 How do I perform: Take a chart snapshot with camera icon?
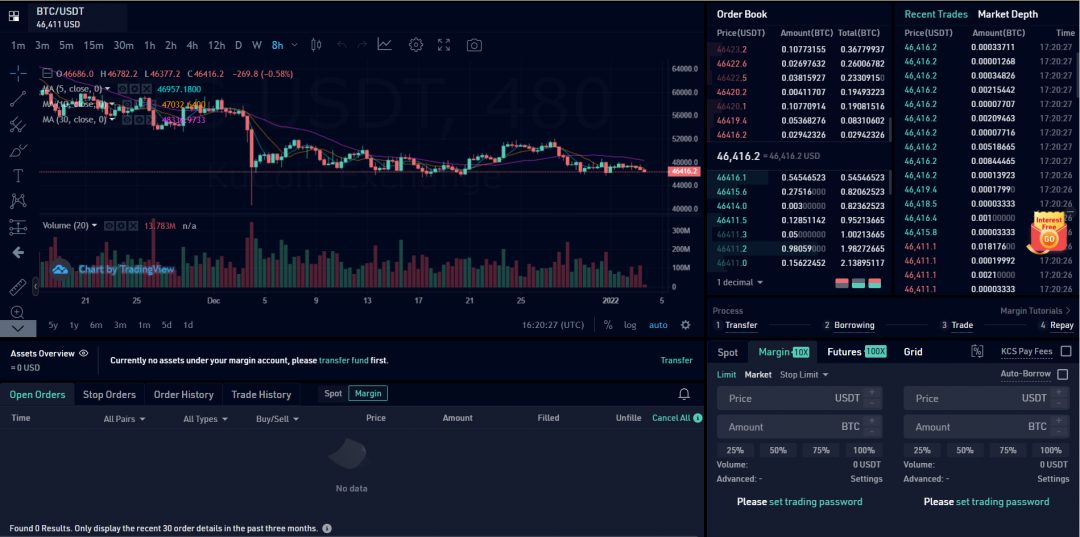tap(474, 45)
